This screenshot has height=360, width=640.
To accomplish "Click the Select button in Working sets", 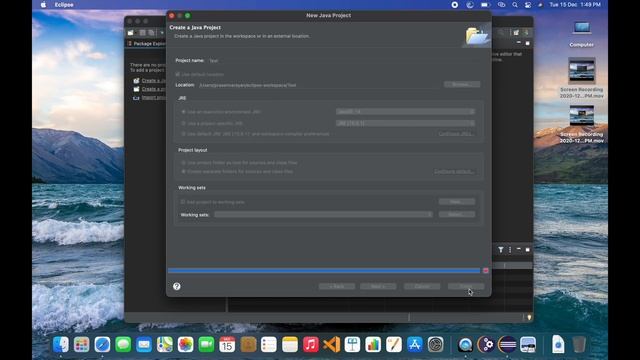I will coord(457,214).
